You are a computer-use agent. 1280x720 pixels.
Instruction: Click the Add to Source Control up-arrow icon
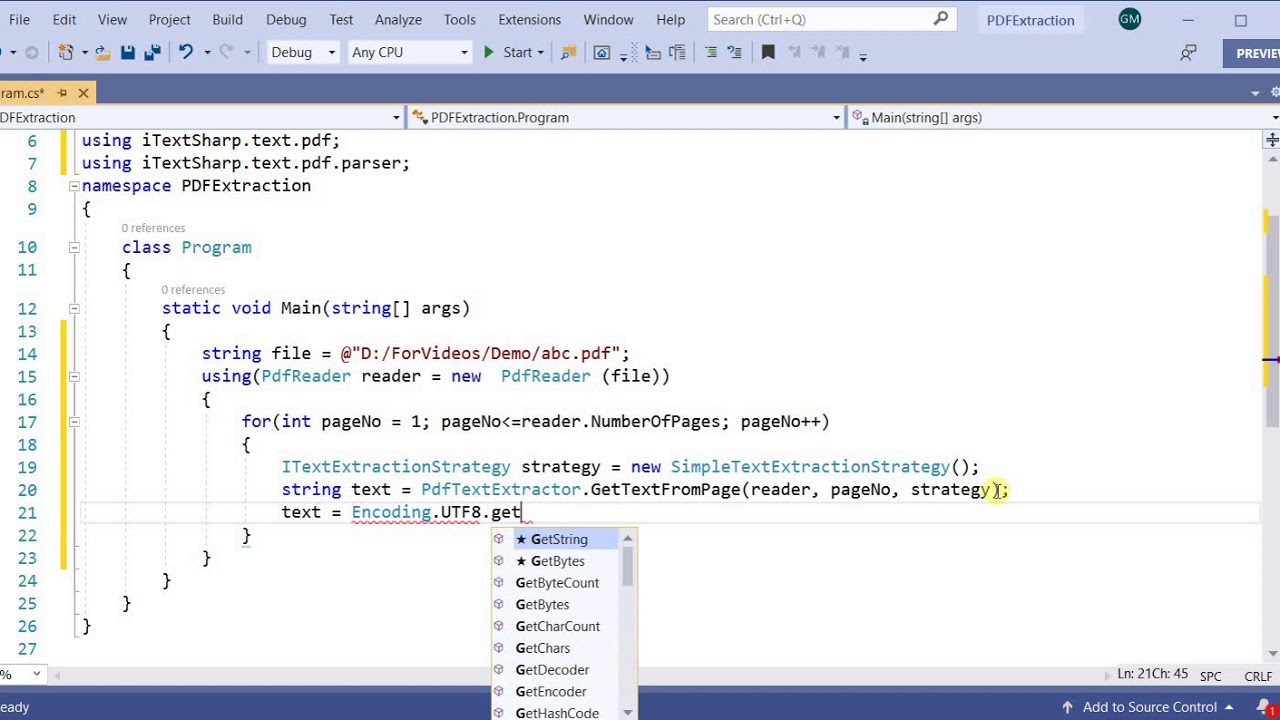(1067, 707)
